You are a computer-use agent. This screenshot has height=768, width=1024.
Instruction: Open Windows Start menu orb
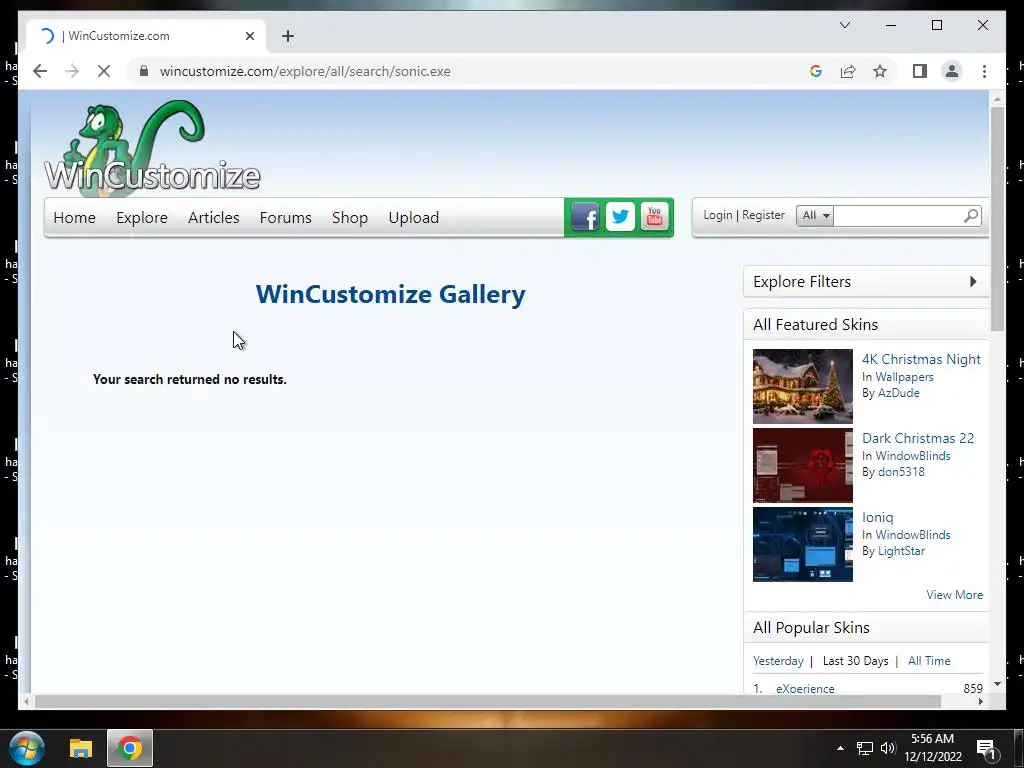tap(27, 748)
